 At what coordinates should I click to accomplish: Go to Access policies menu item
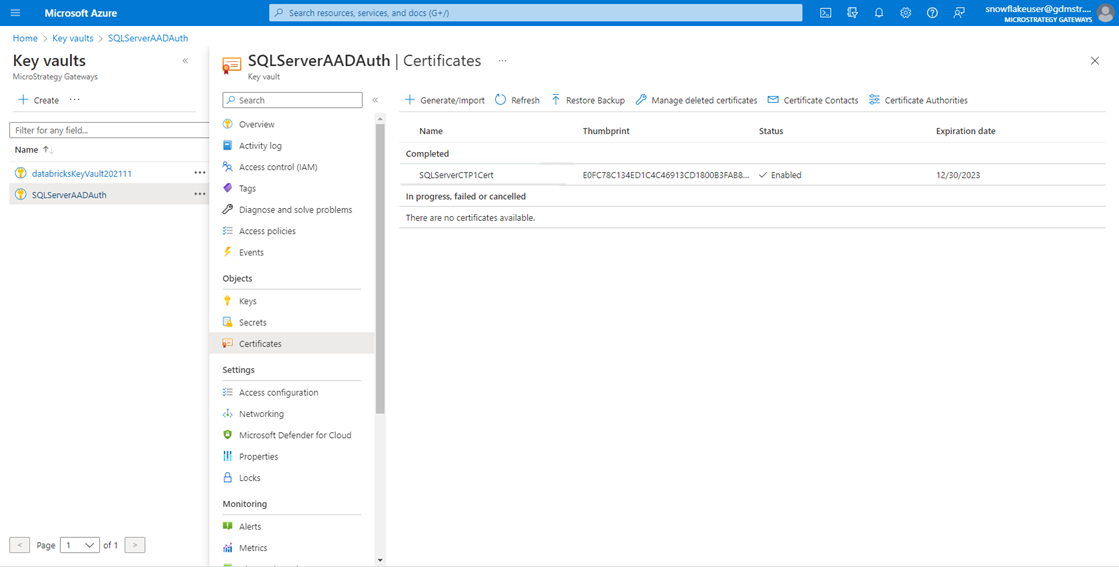click(x=267, y=231)
